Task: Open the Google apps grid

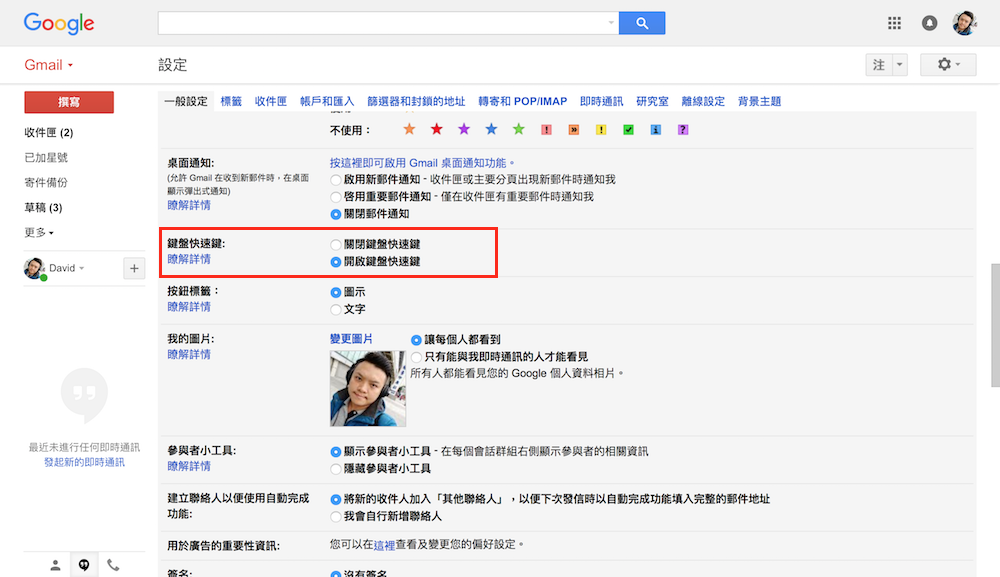Action: point(894,23)
